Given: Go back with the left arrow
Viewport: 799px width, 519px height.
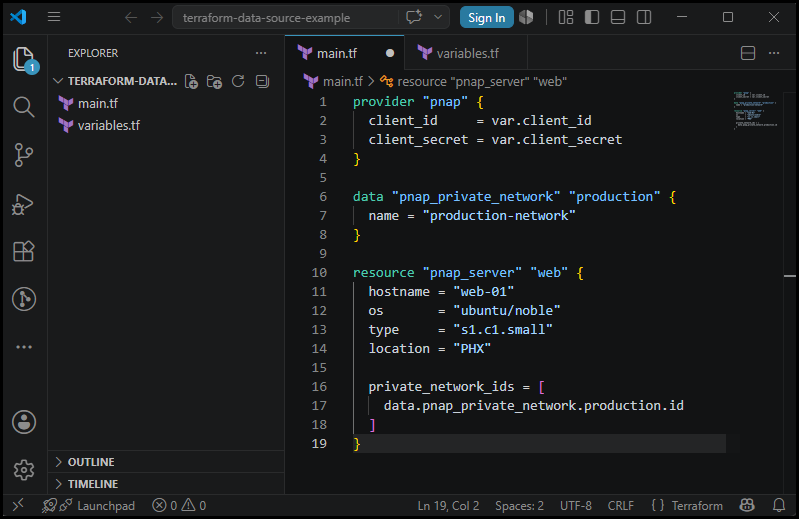Looking at the screenshot, I should pyautogui.click(x=131, y=18).
